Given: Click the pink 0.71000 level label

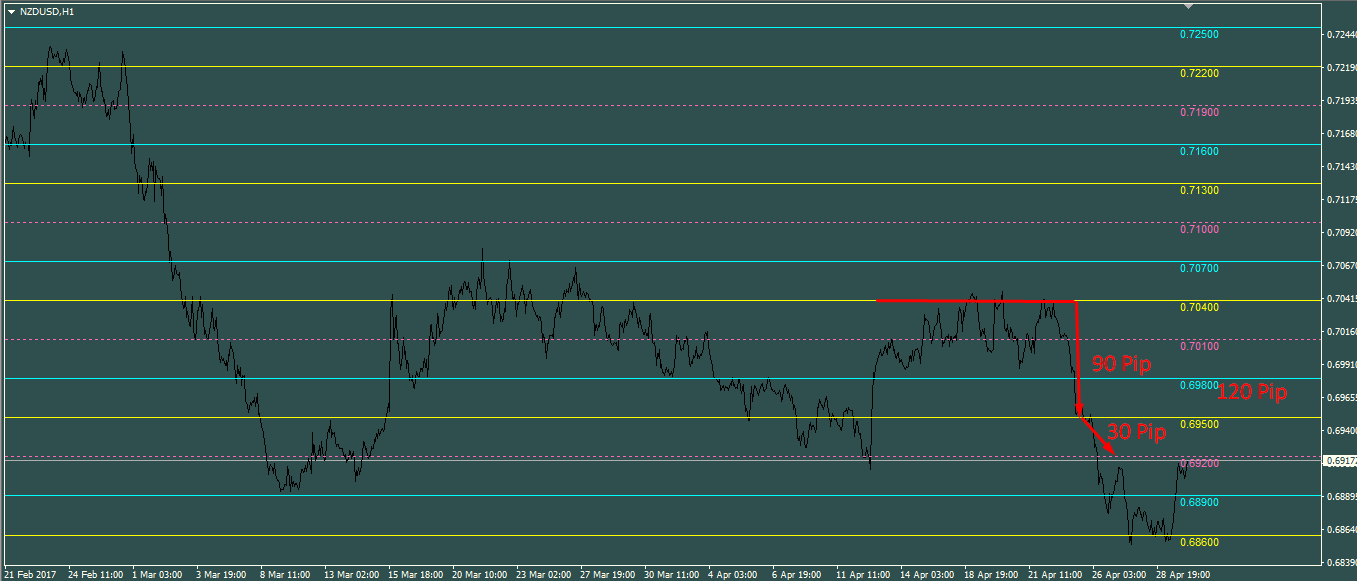Looking at the screenshot, I should coord(1199,230).
